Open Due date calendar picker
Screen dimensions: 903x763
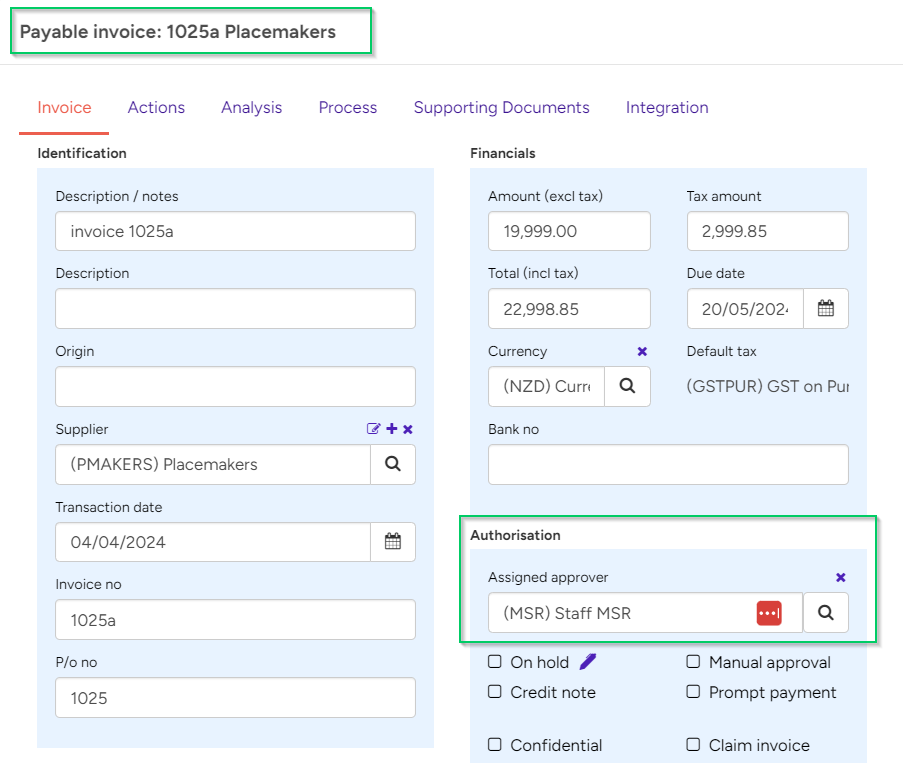[826, 309]
